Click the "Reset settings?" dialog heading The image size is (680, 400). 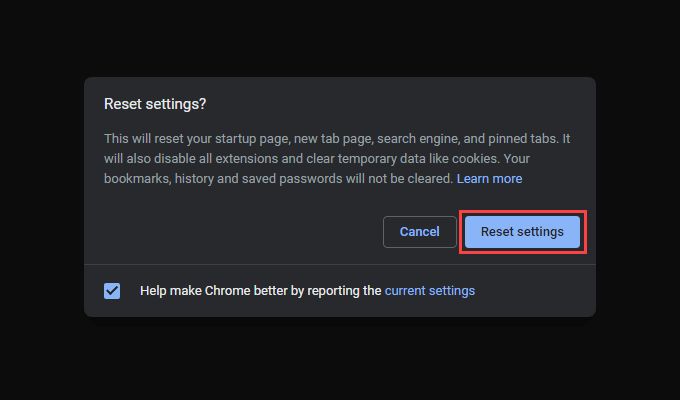point(162,104)
